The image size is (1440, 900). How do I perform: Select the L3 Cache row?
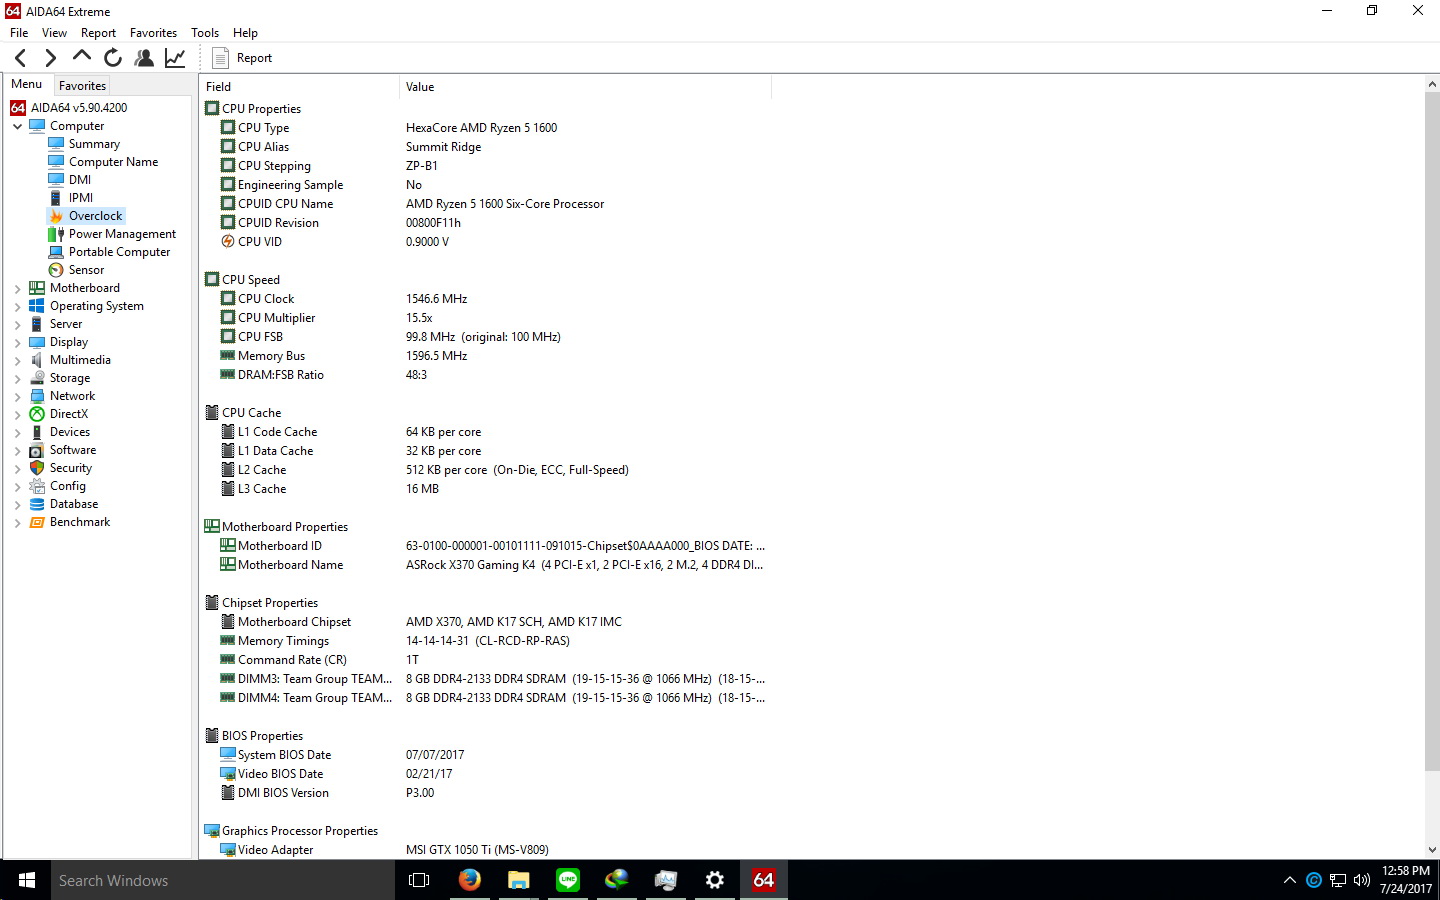tap(485, 489)
